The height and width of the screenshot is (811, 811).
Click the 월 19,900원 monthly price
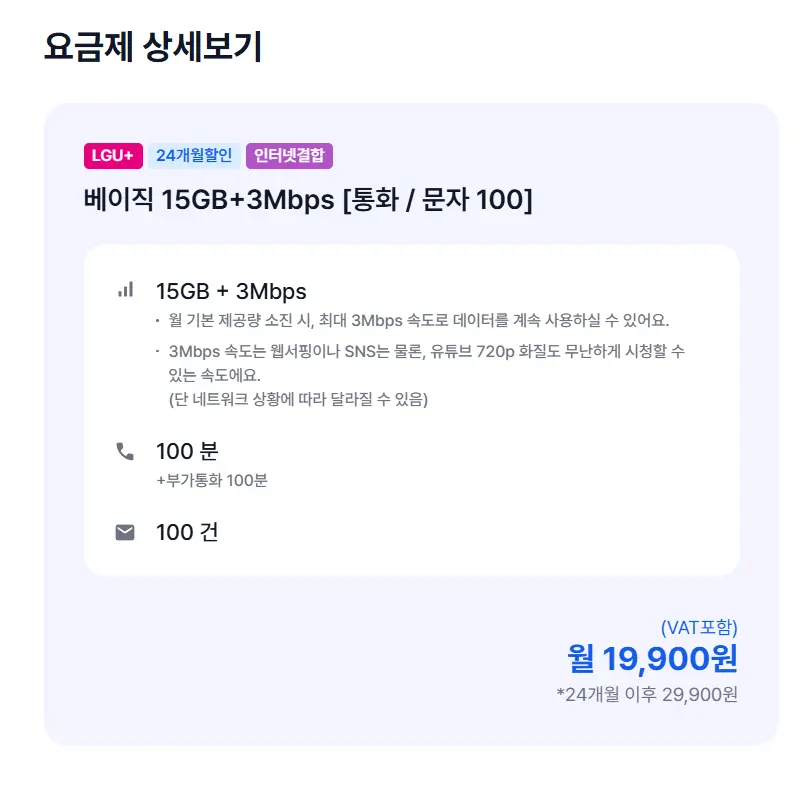tap(652, 658)
